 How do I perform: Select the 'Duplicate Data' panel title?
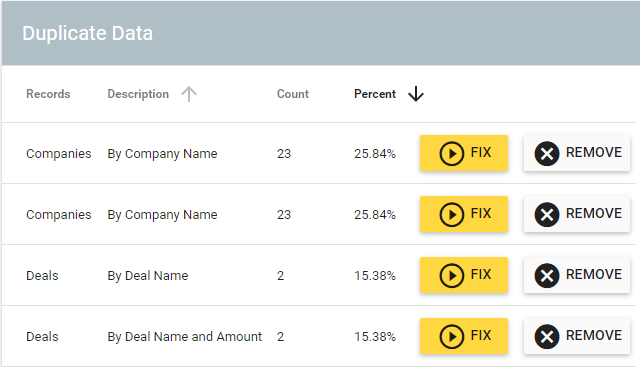coord(87,33)
